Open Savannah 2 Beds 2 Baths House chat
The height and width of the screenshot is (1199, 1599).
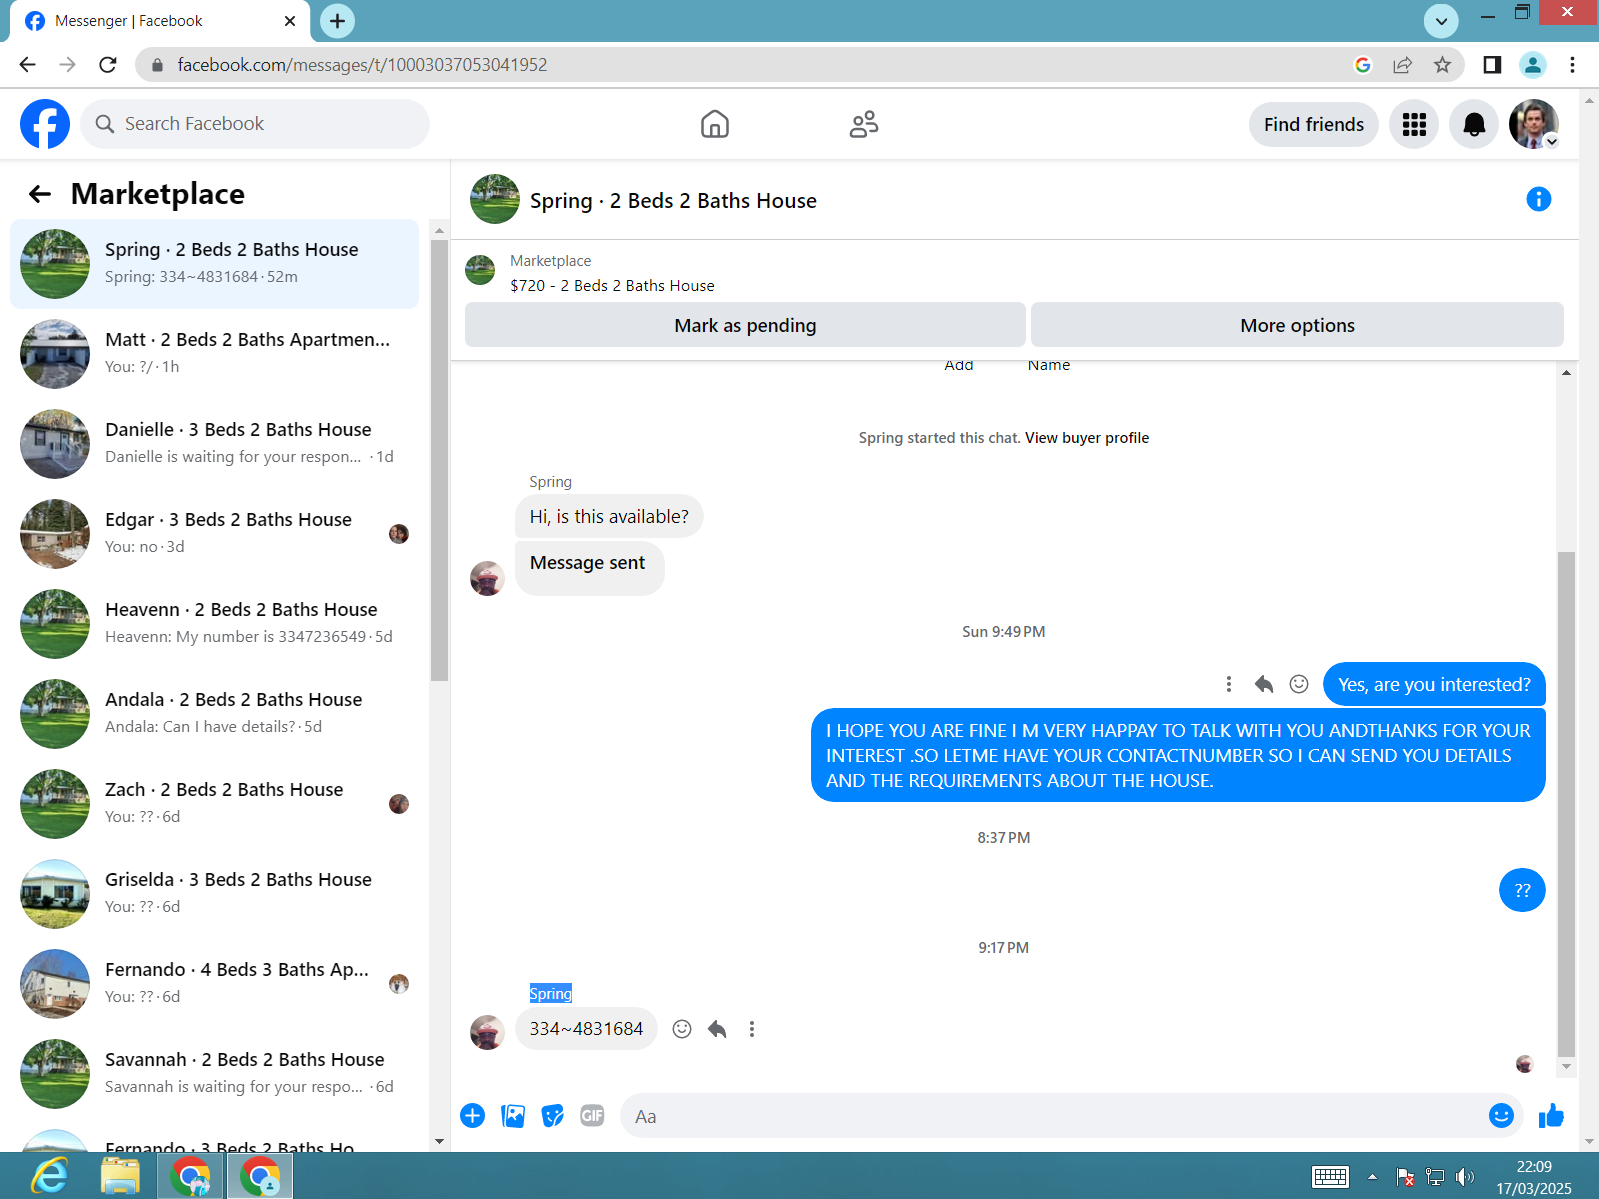(x=215, y=1074)
